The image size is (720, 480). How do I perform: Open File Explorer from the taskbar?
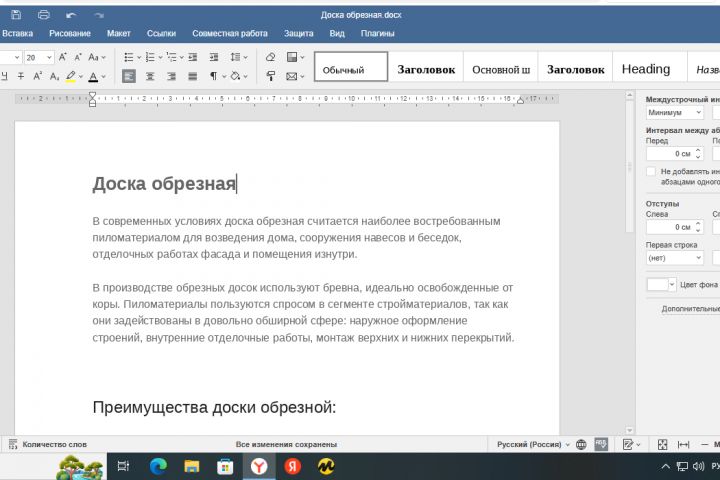[x=192, y=467]
